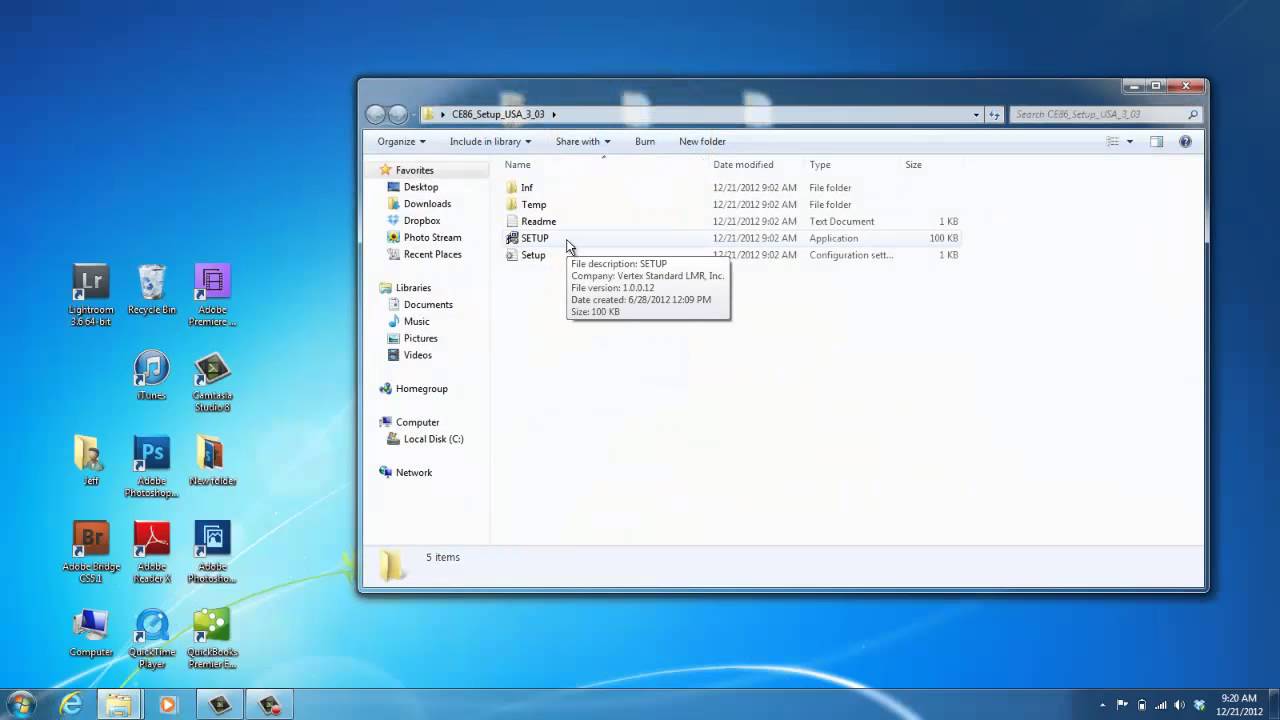Viewport: 1280px width, 720px height.
Task: Show hidden icons in the system tray
Action: 1103,704
